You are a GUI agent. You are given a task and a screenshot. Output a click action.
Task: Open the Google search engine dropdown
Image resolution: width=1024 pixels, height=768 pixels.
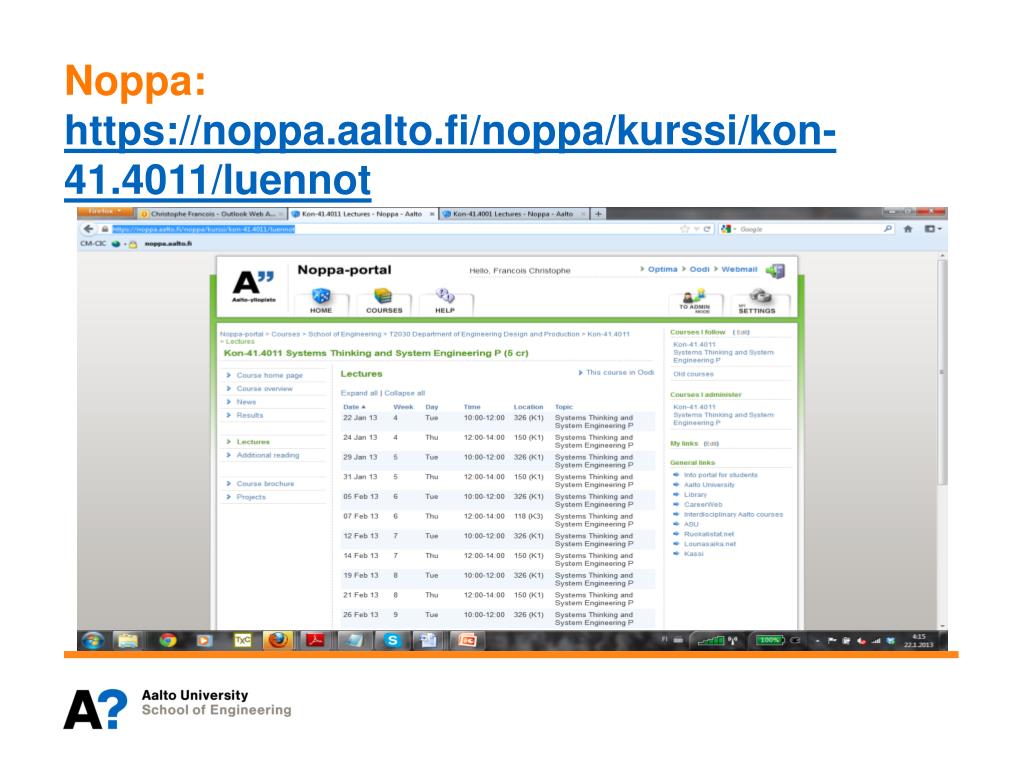[729, 229]
